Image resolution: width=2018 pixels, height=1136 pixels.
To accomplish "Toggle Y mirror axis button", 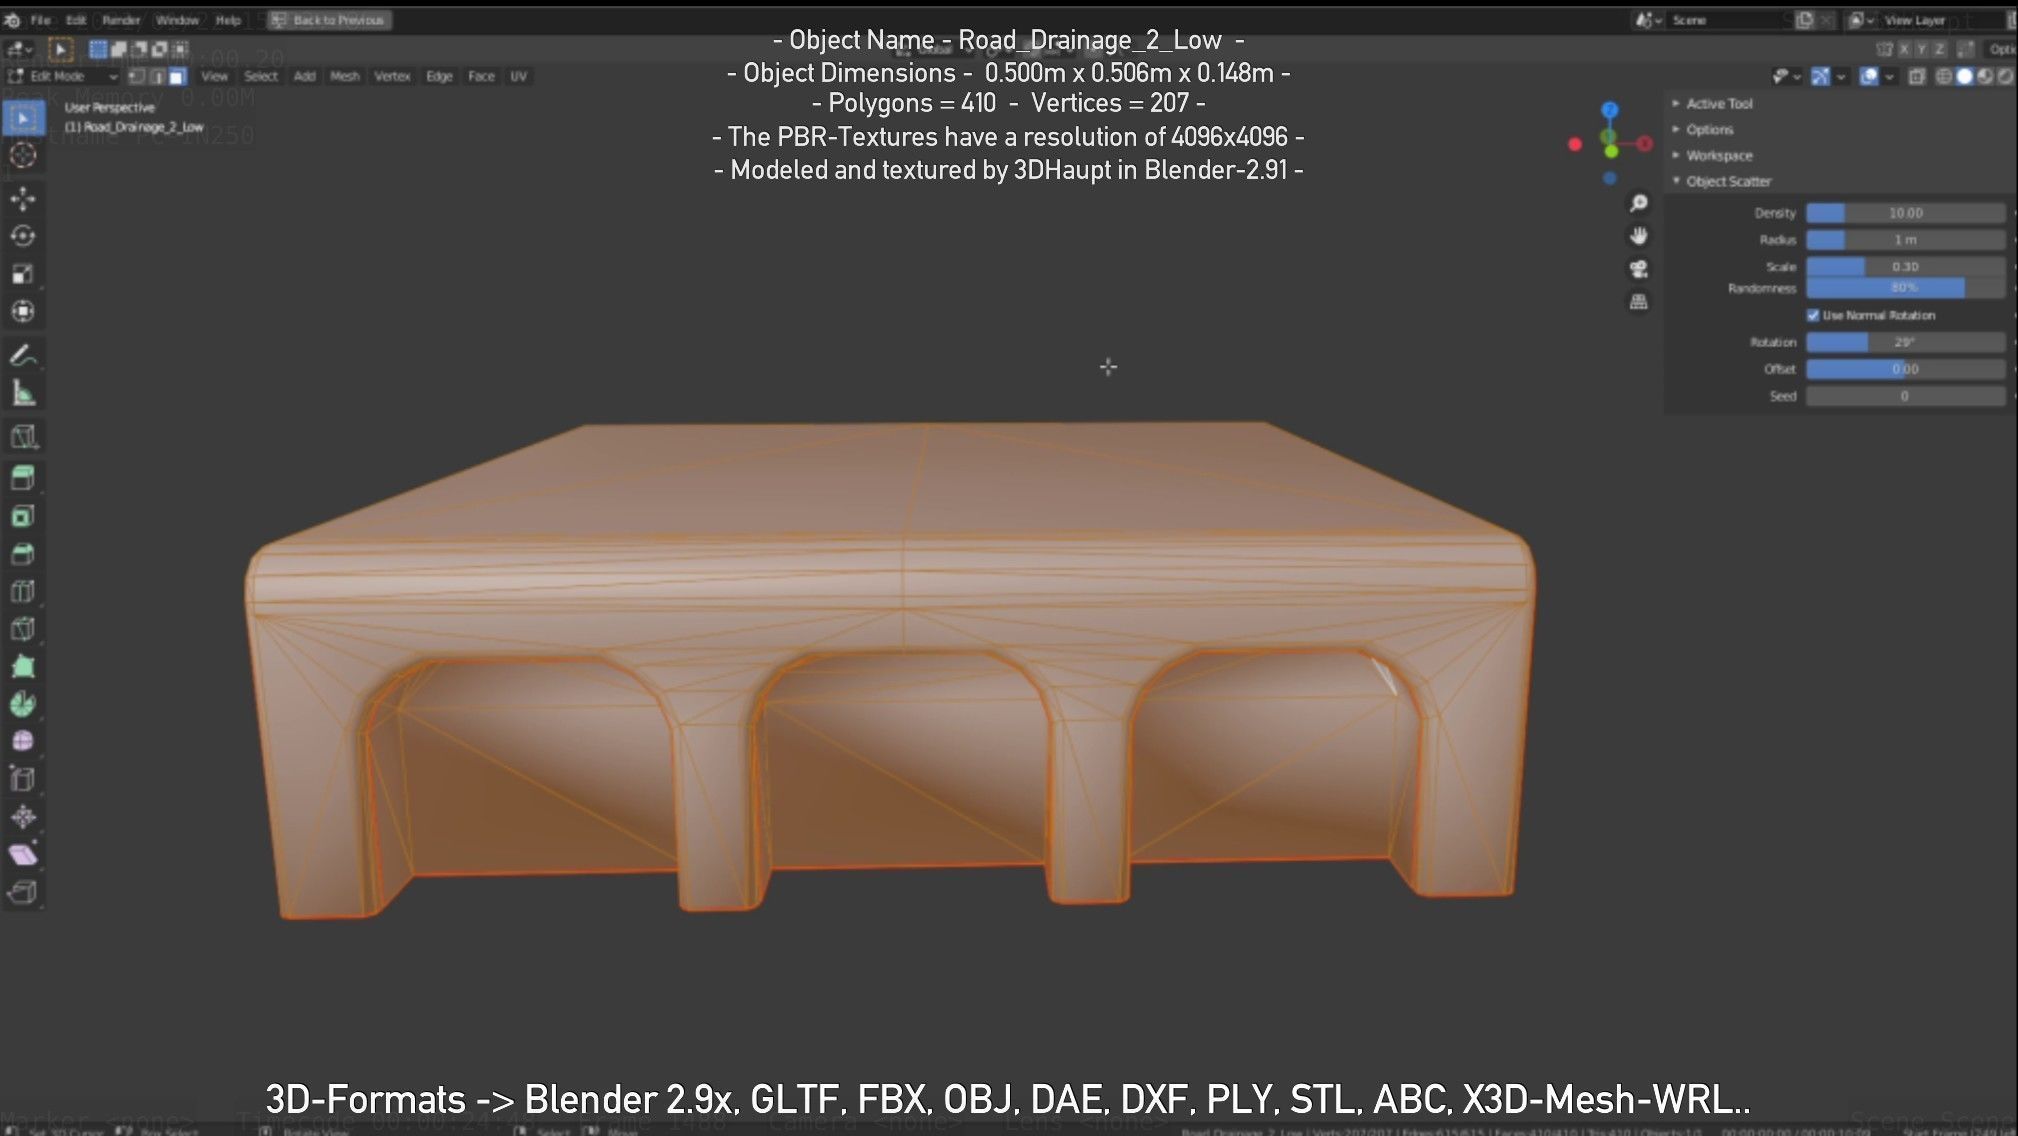I will coord(1922,49).
